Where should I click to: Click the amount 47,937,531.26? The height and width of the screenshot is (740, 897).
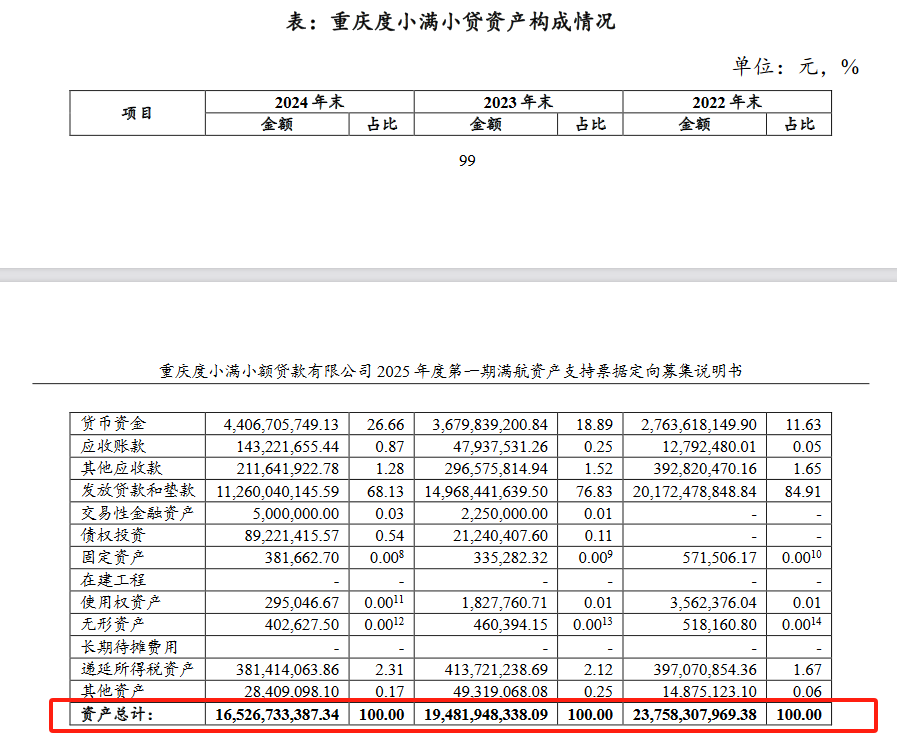click(500, 447)
